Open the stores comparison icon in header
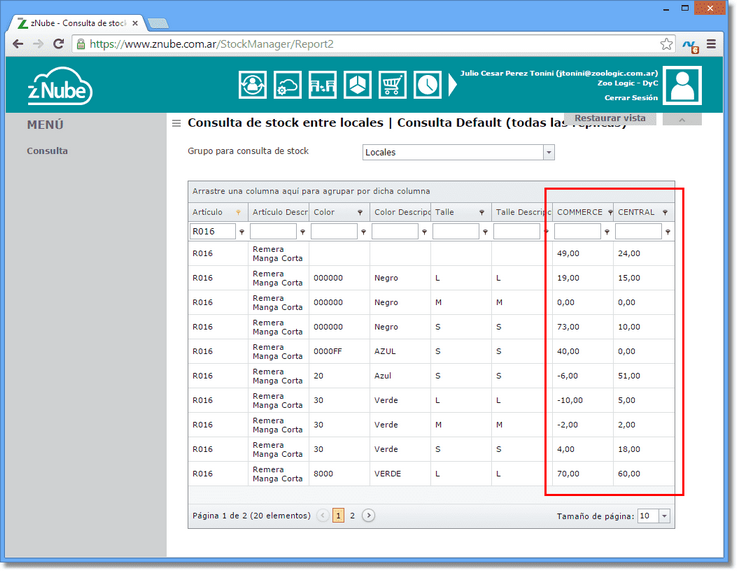This screenshot has width=737, height=571. coord(322,85)
